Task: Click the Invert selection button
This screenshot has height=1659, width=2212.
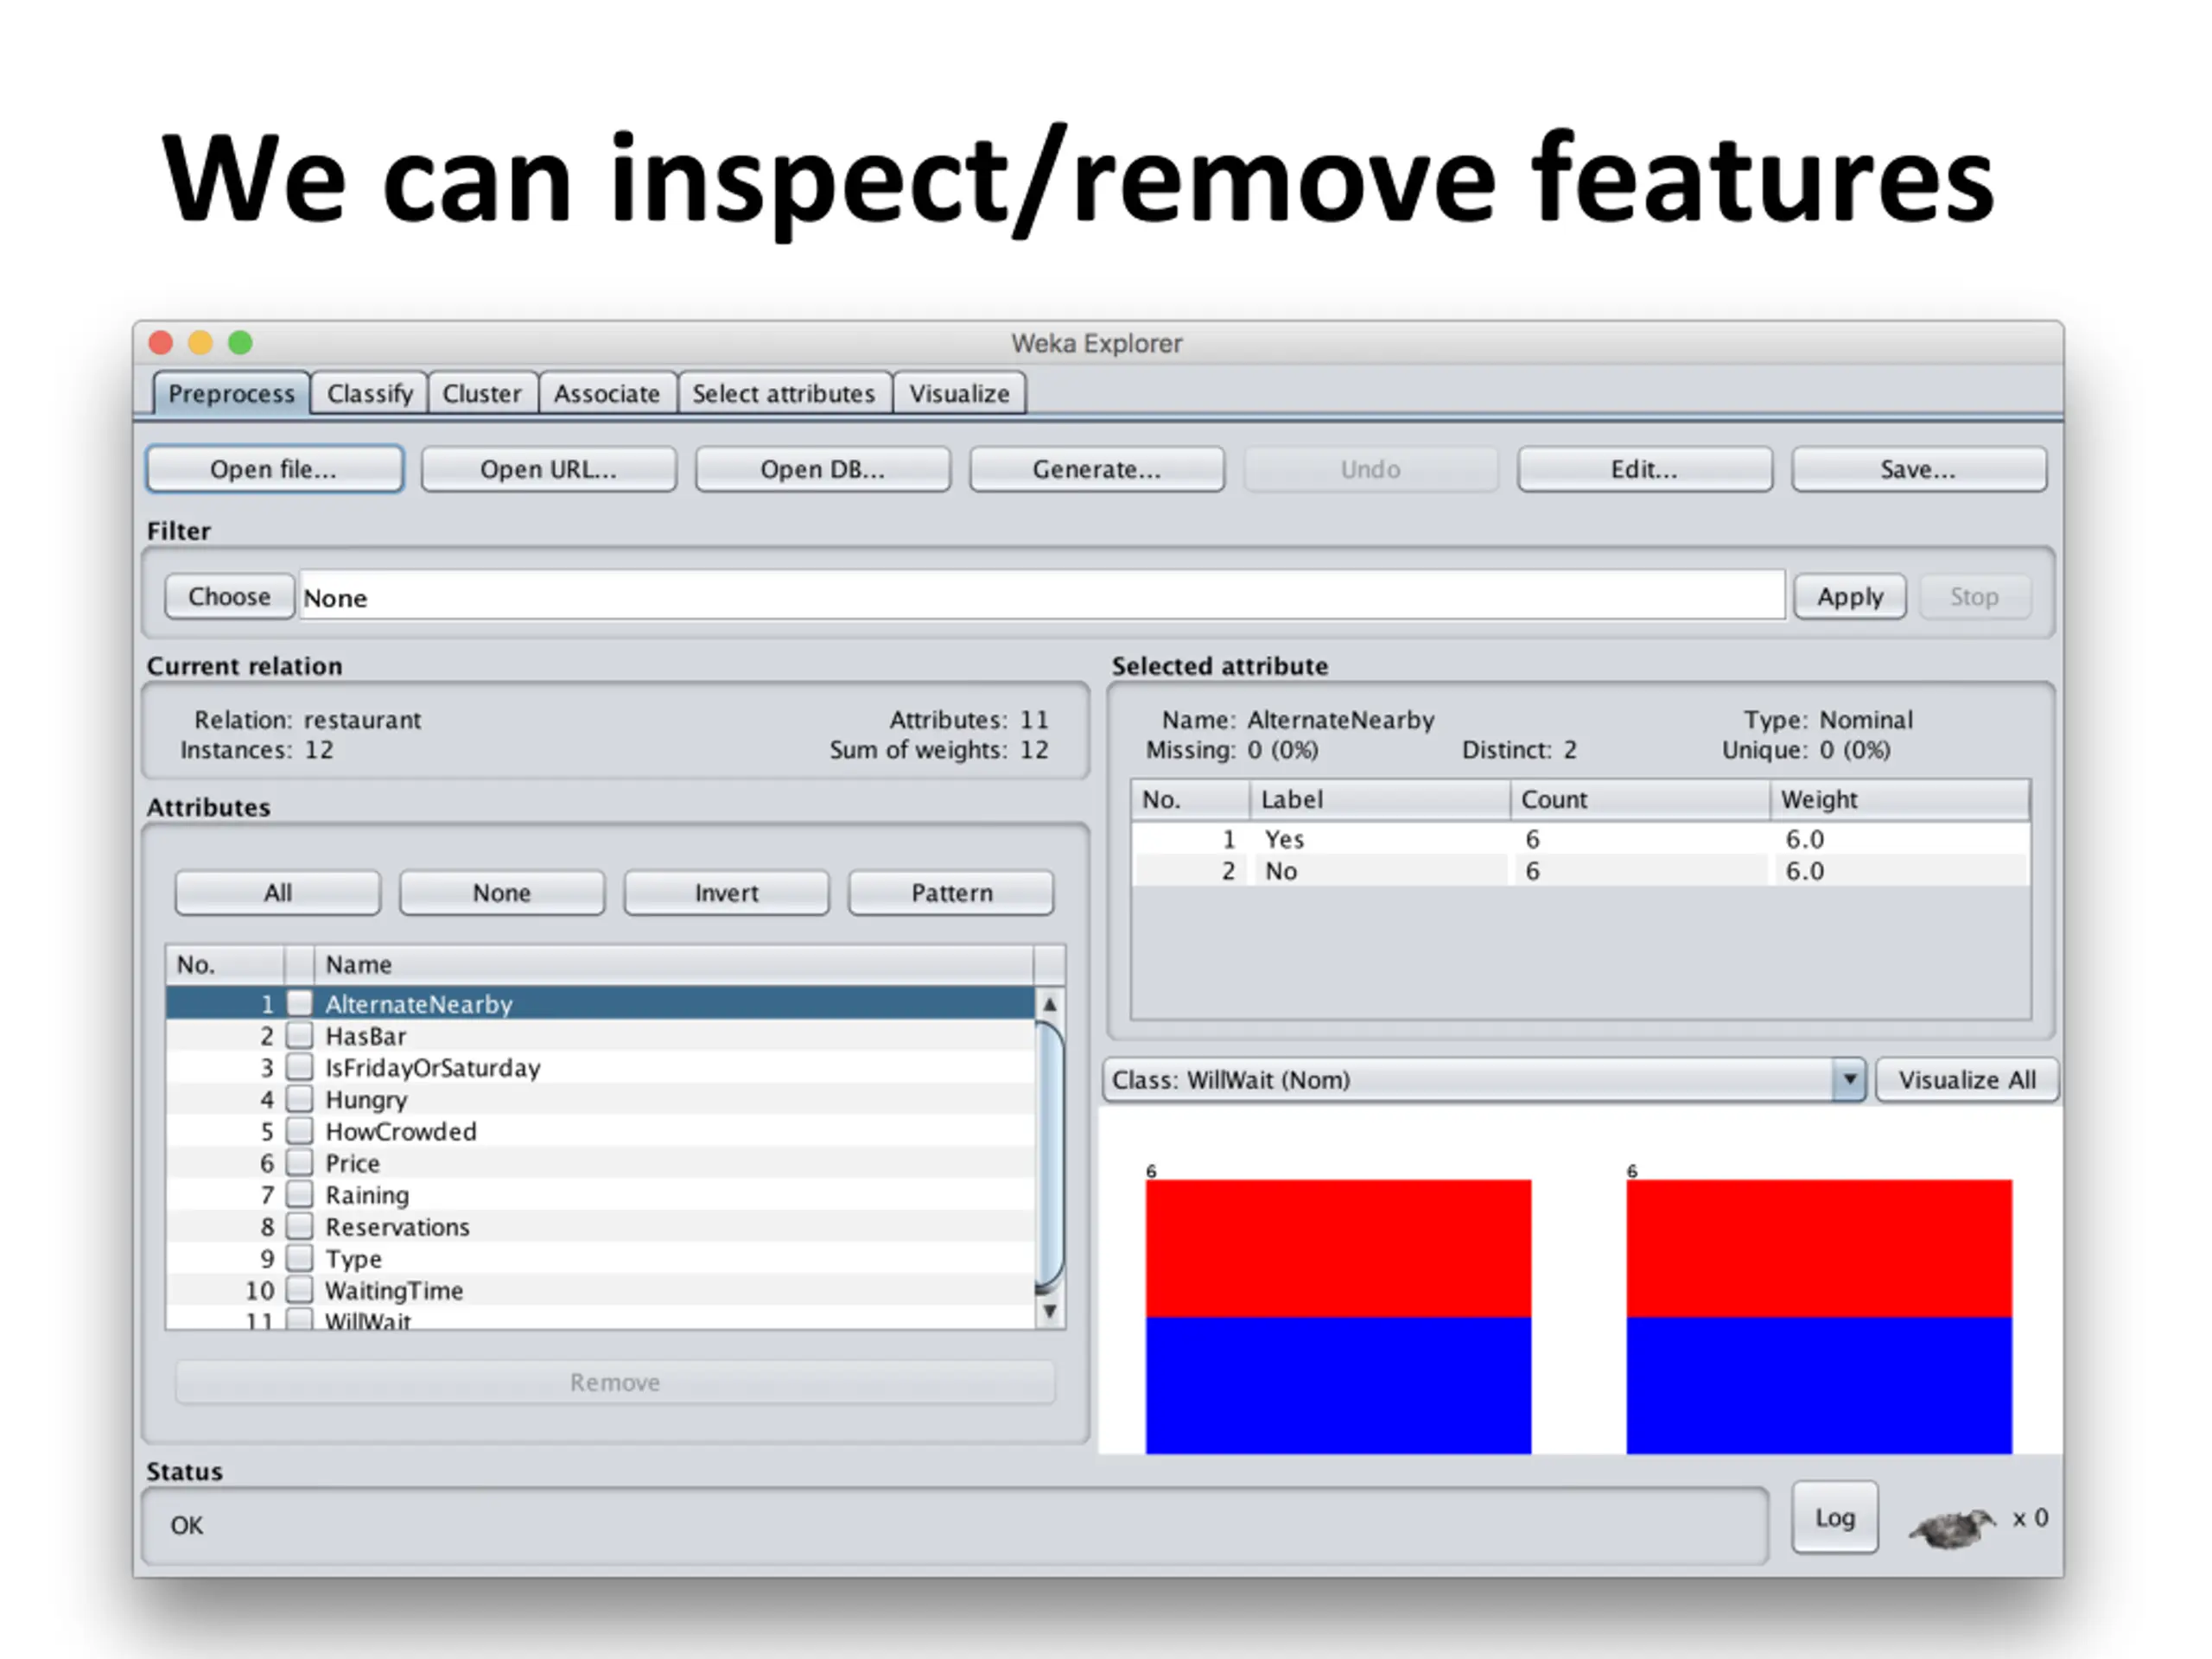Action: coord(726,892)
